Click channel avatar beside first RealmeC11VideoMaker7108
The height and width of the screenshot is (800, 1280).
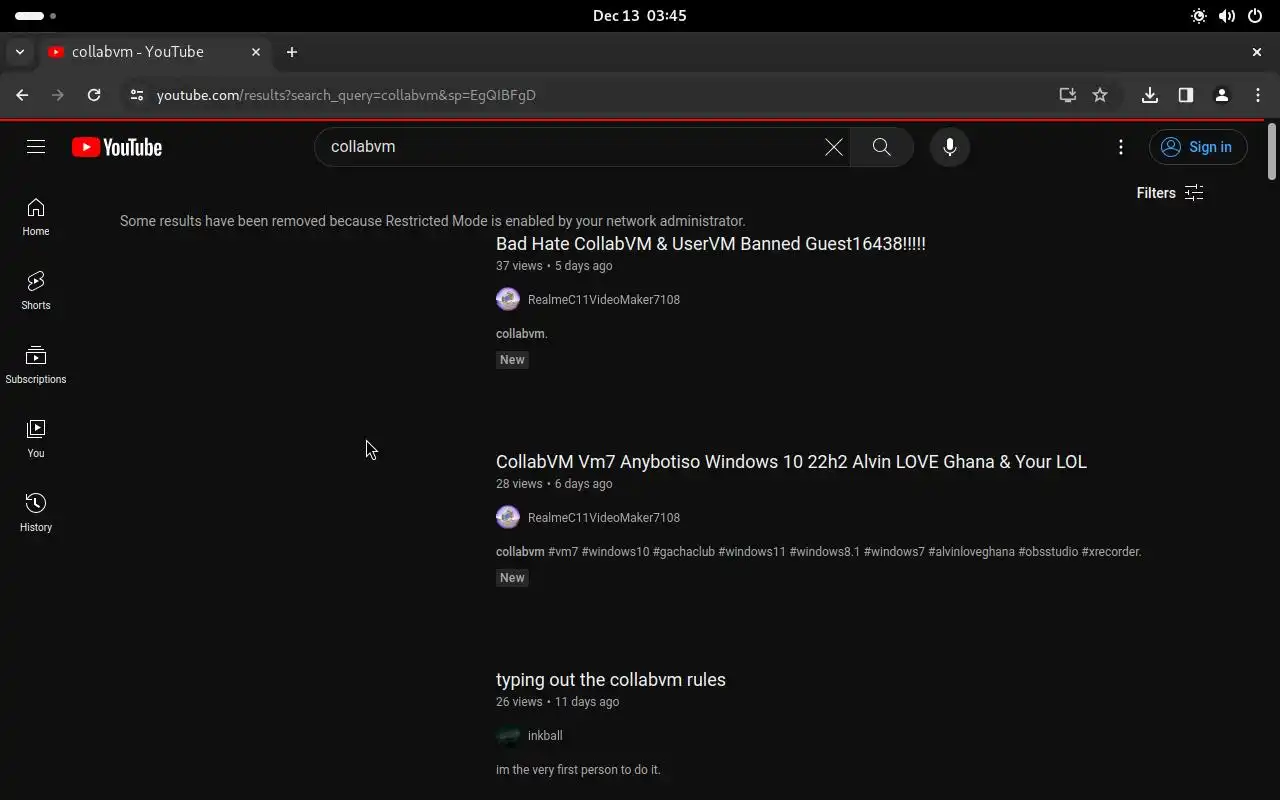(x=508, y=299)
